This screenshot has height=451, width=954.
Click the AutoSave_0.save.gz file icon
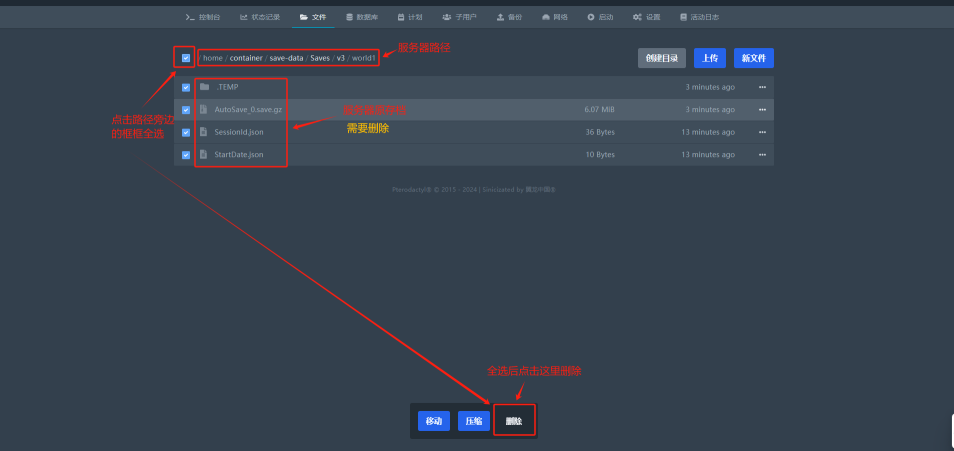[x=203, y=110]
